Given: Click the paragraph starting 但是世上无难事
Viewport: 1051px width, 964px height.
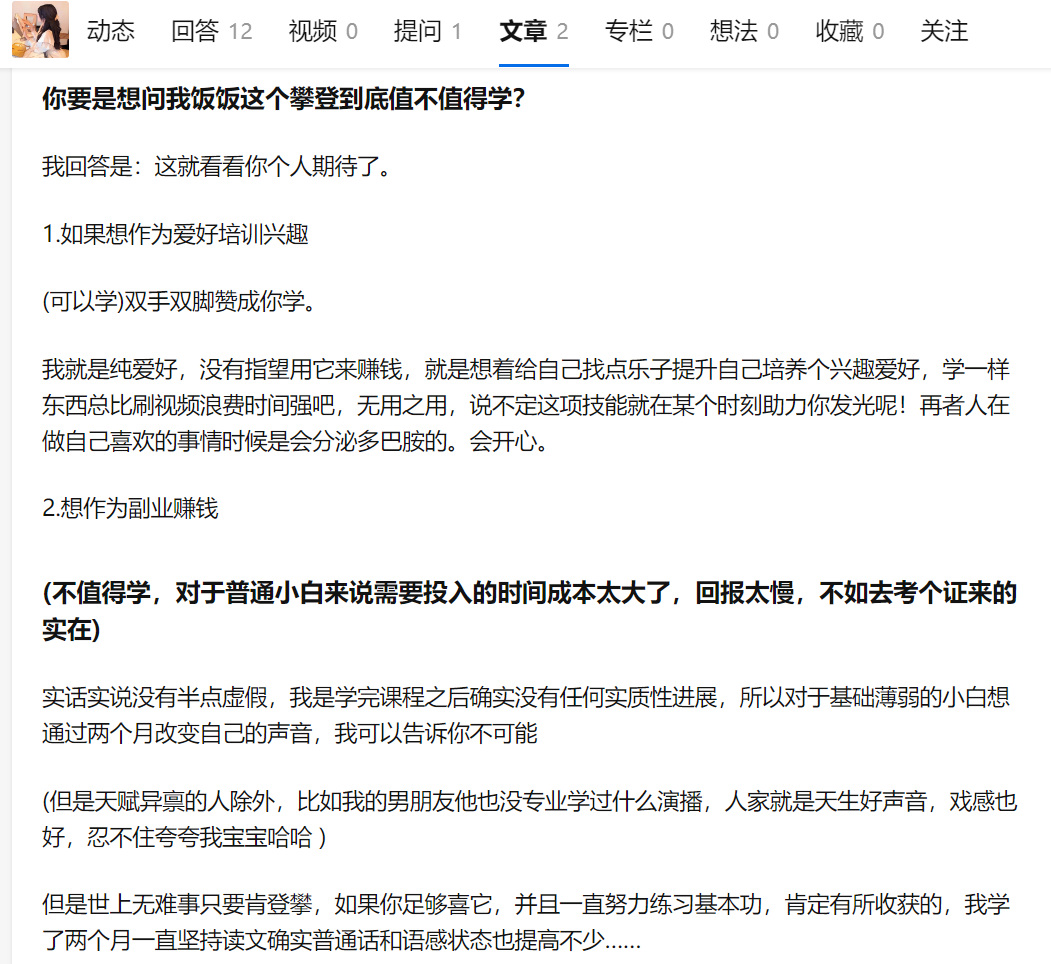Looking at the screenshot, I should point(526,922).
